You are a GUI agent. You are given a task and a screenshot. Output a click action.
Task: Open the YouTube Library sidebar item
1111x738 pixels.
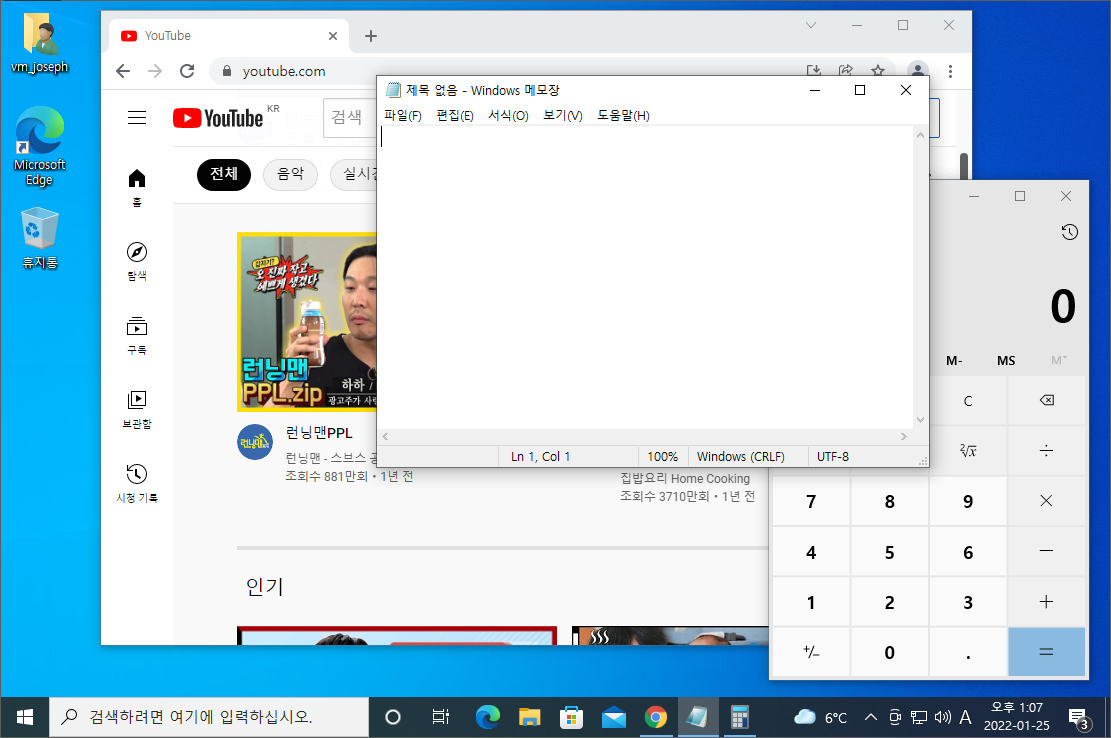coord(137,410)
